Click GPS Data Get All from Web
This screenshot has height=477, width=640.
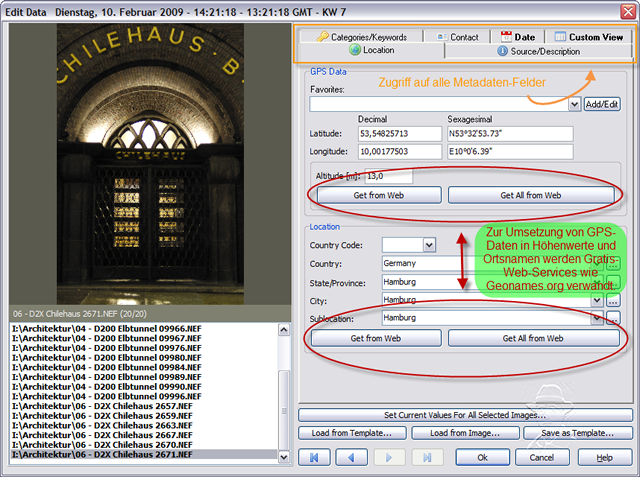[x=531, y=195]
